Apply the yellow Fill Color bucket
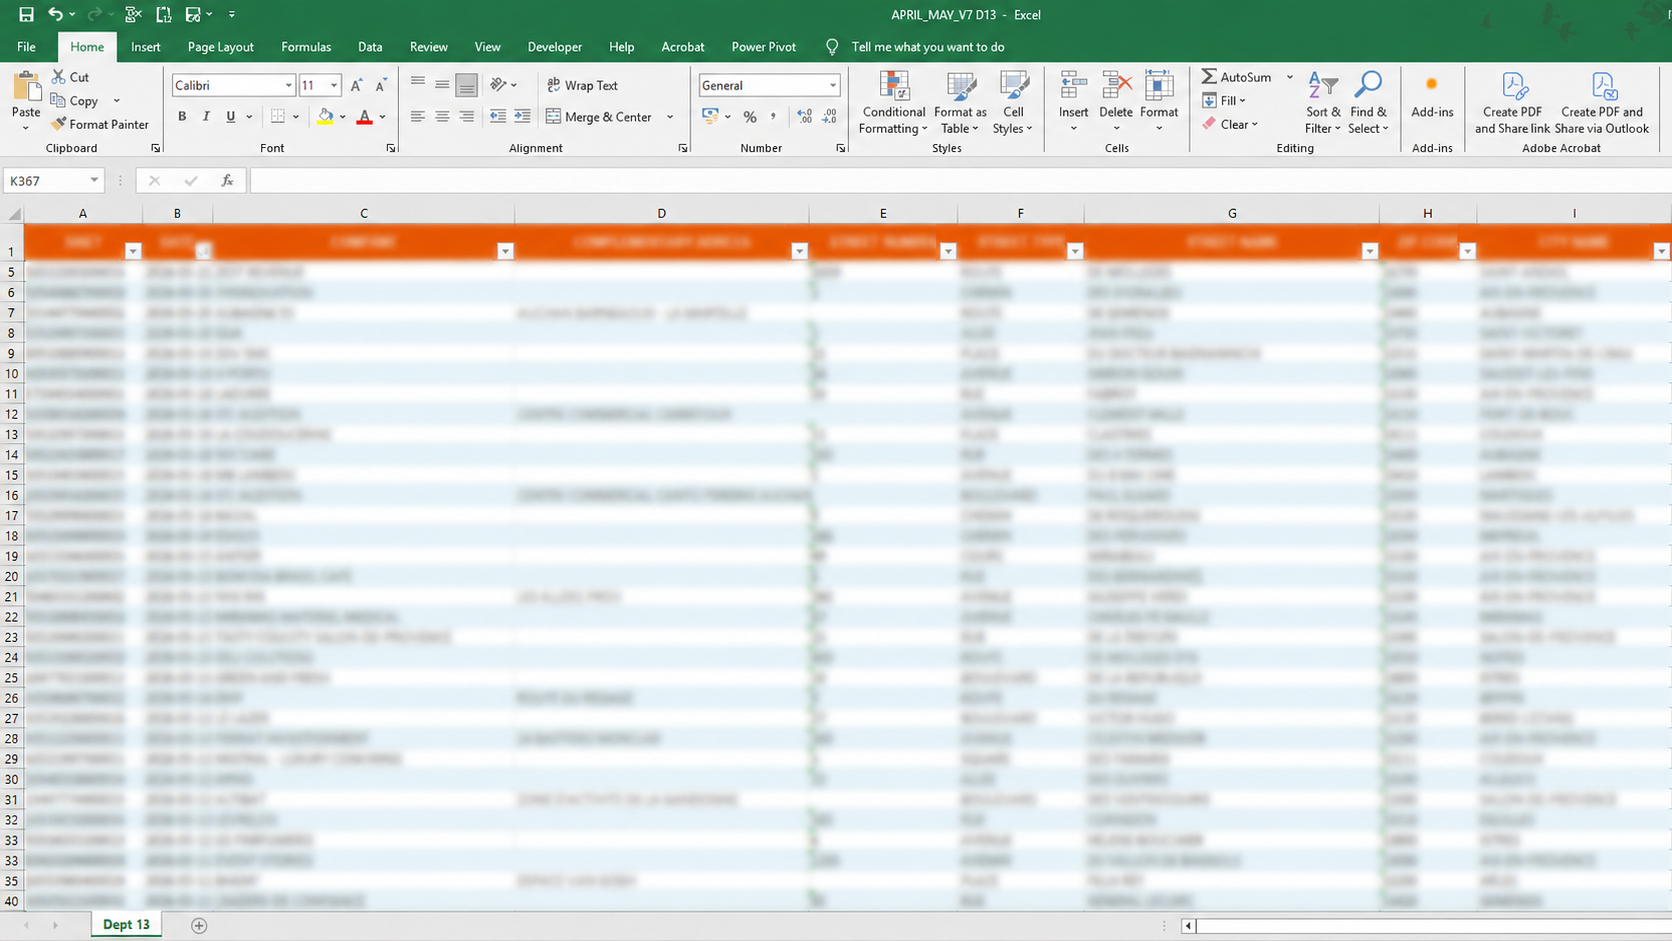This screenshot has width=1672, height=941. [x=325, y=117]
